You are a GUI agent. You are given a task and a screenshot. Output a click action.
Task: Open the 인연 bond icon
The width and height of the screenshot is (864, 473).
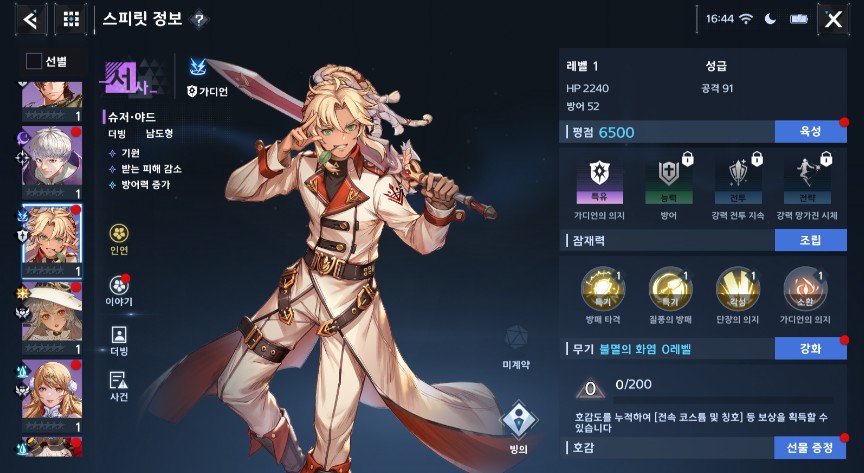tap(119, 239)
